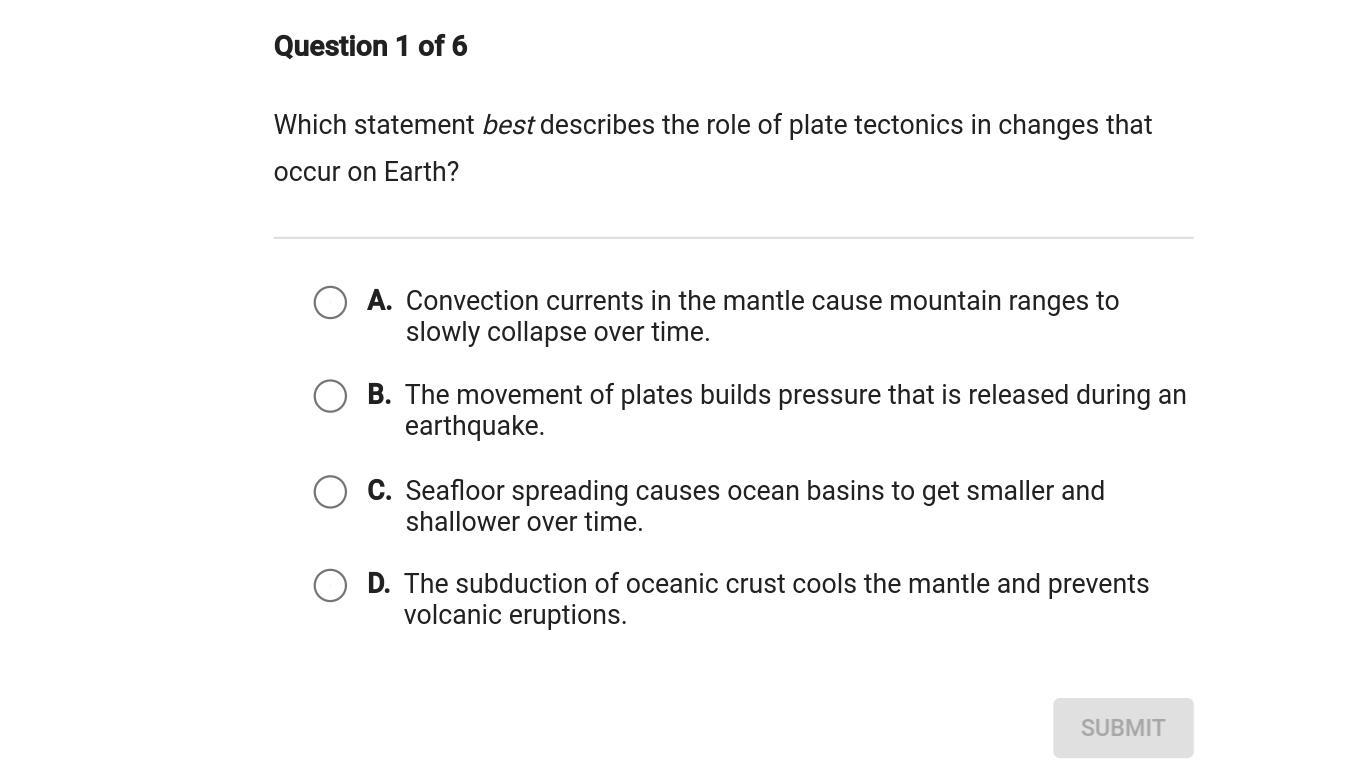This screenshot has width=1366, height=768.
Task: Mark the radio button for option C
Action: [330, 491]
